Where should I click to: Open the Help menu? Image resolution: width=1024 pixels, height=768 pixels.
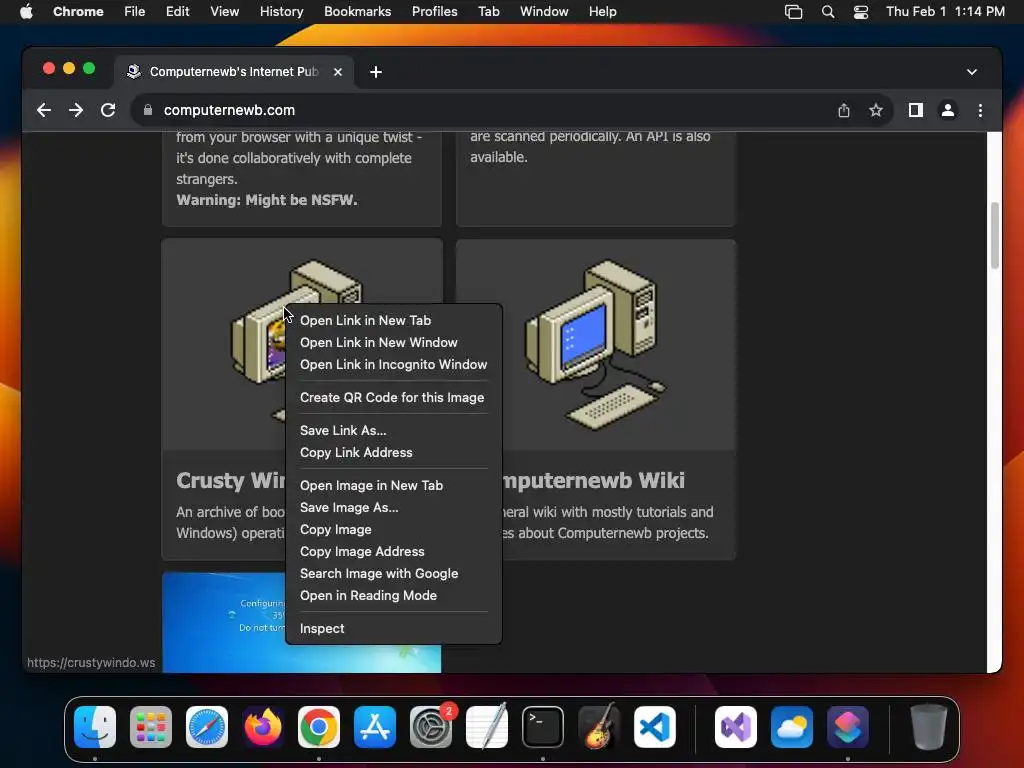coord(602,12)
